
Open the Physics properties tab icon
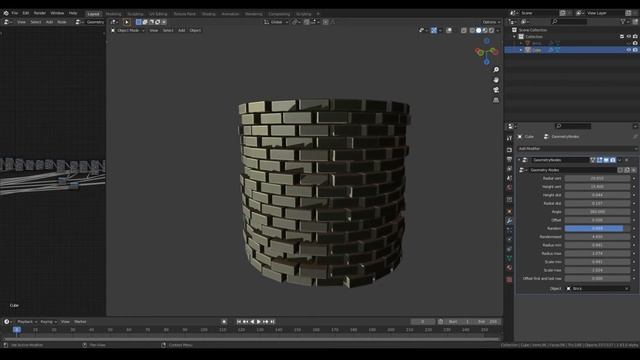pyautogui.click(x=509, y=240)
